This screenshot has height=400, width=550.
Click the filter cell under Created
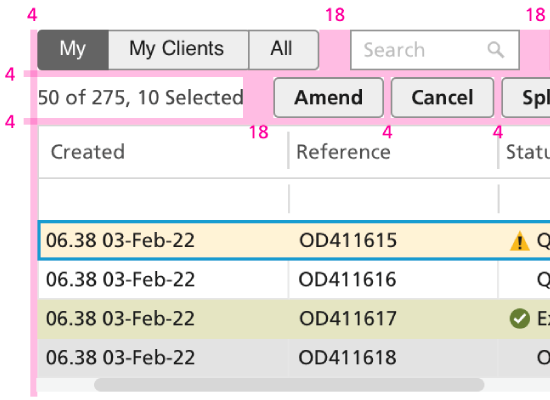163,199
